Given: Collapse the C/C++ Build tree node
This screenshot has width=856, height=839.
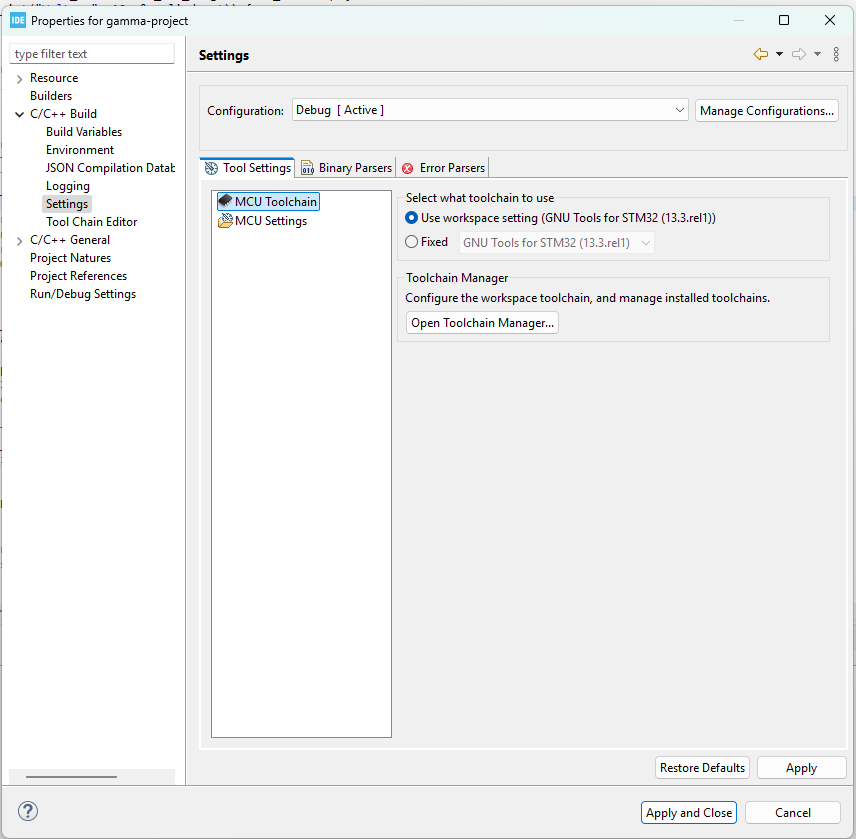Looking at the screenshot, I should [20, 114].
